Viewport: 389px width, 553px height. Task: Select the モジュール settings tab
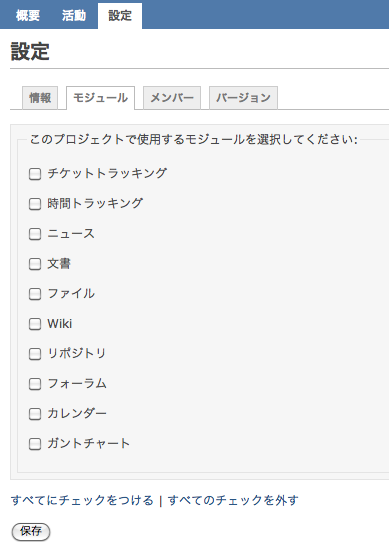101,98
